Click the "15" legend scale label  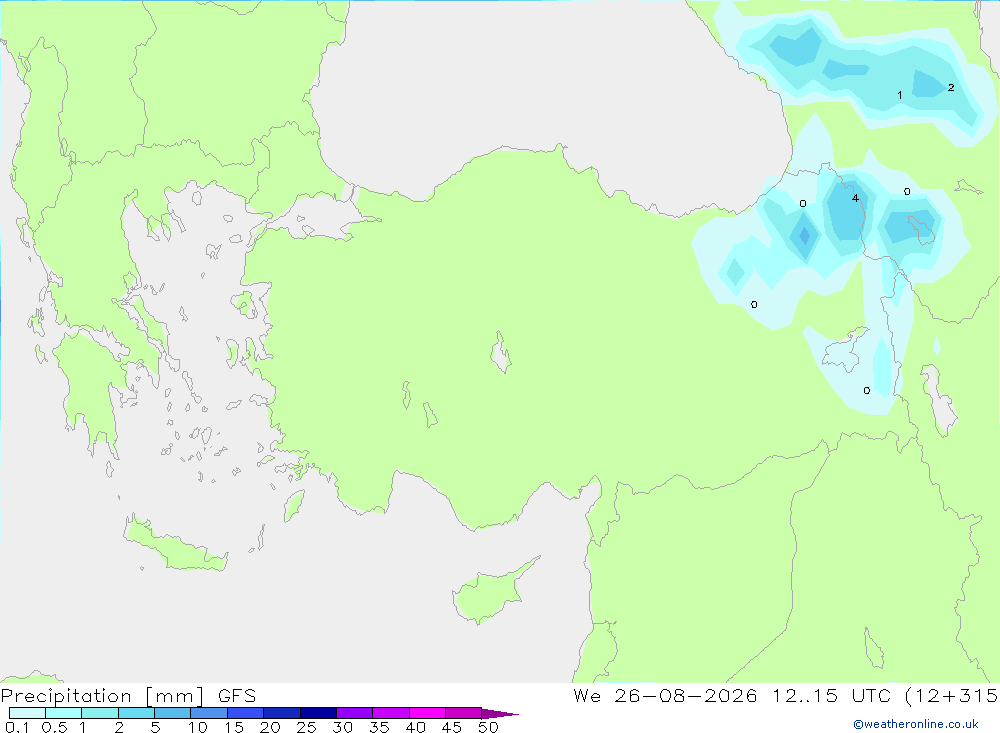tap(234, 727)
